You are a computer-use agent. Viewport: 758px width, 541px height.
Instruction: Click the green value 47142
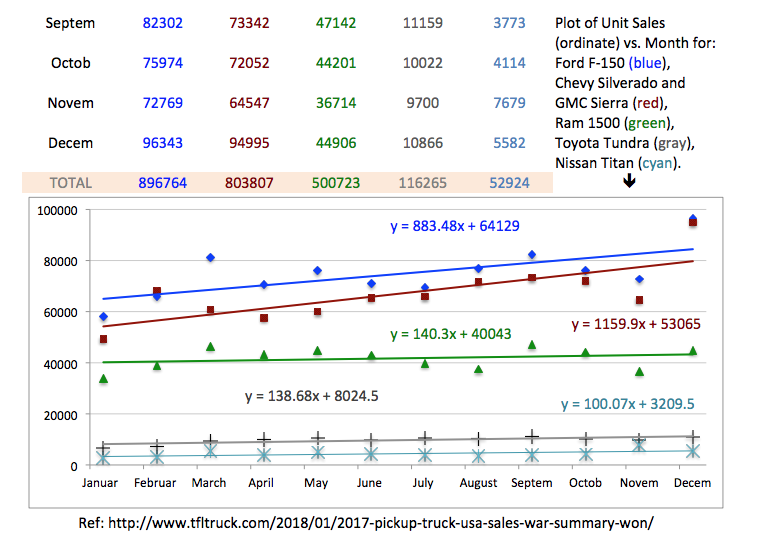pos(335,23)
